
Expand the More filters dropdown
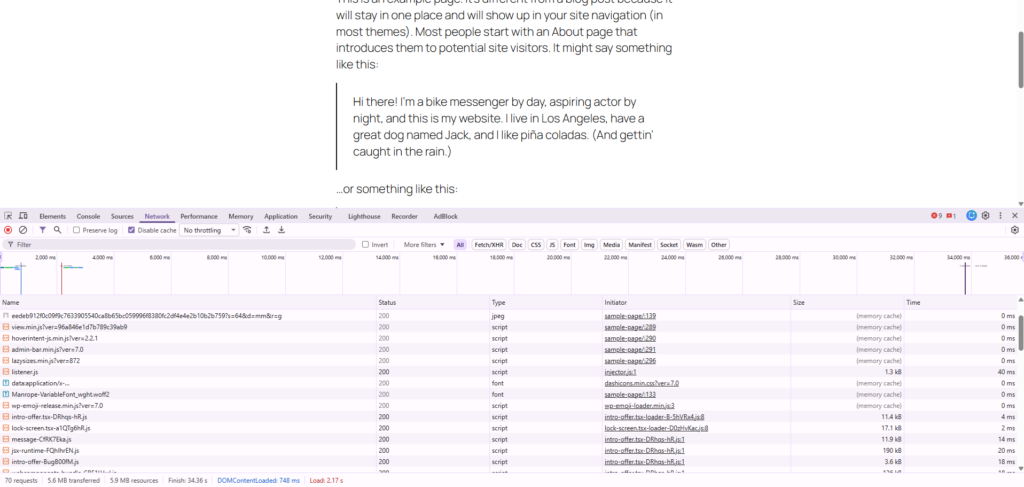coord(424,245)
